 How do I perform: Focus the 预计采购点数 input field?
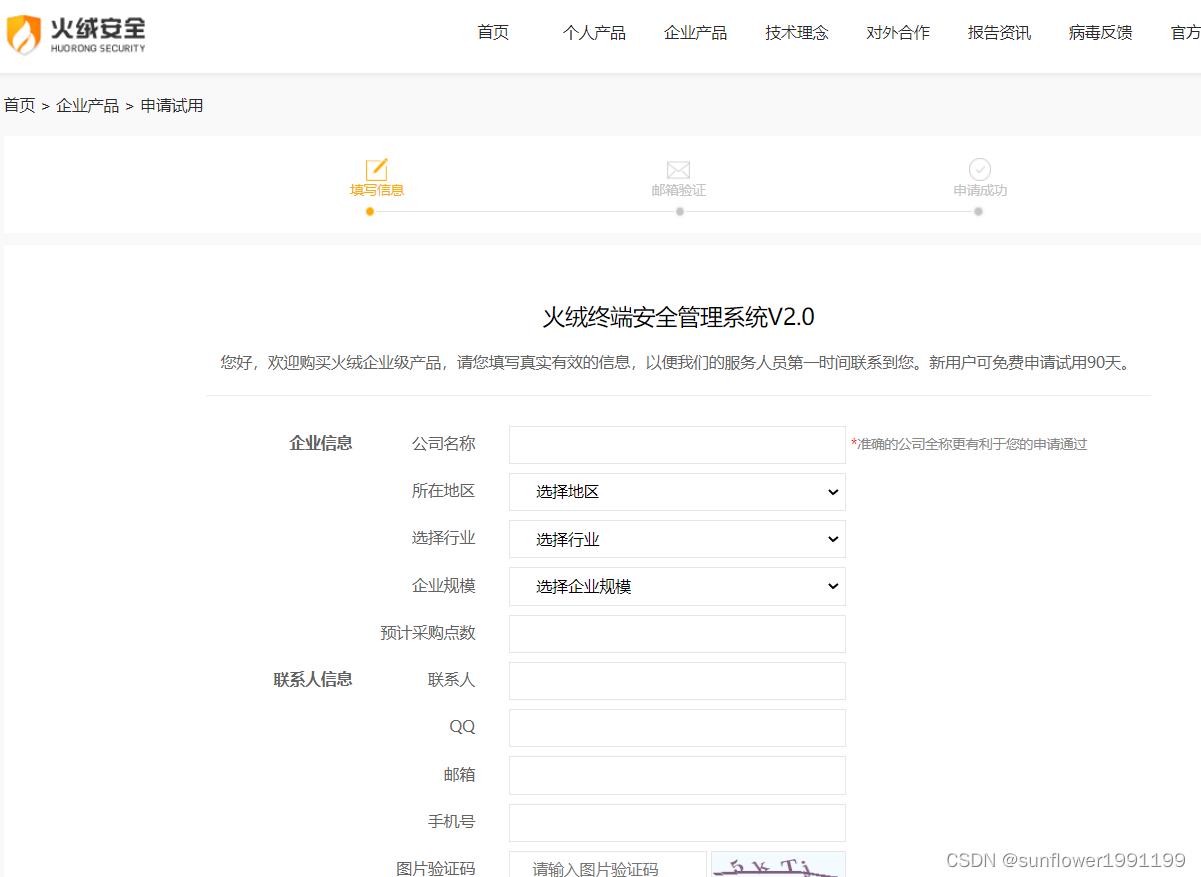677,634
